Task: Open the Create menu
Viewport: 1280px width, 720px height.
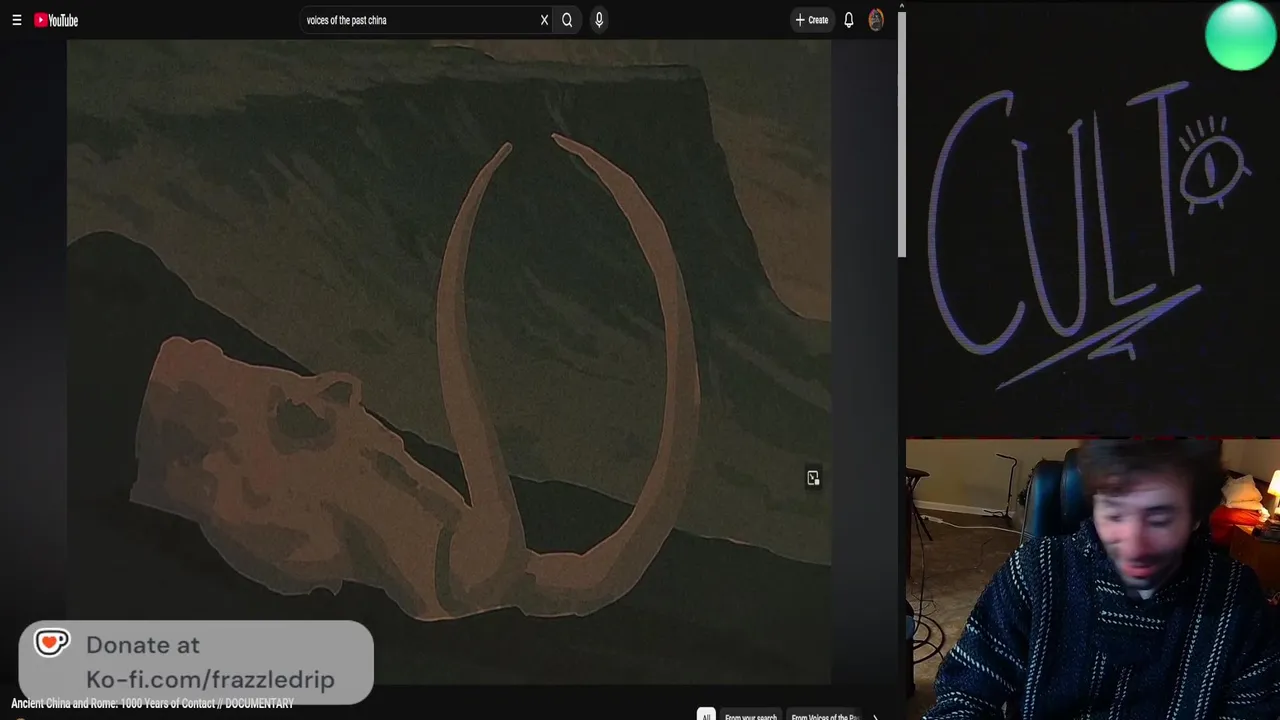Action: [811, 20]
